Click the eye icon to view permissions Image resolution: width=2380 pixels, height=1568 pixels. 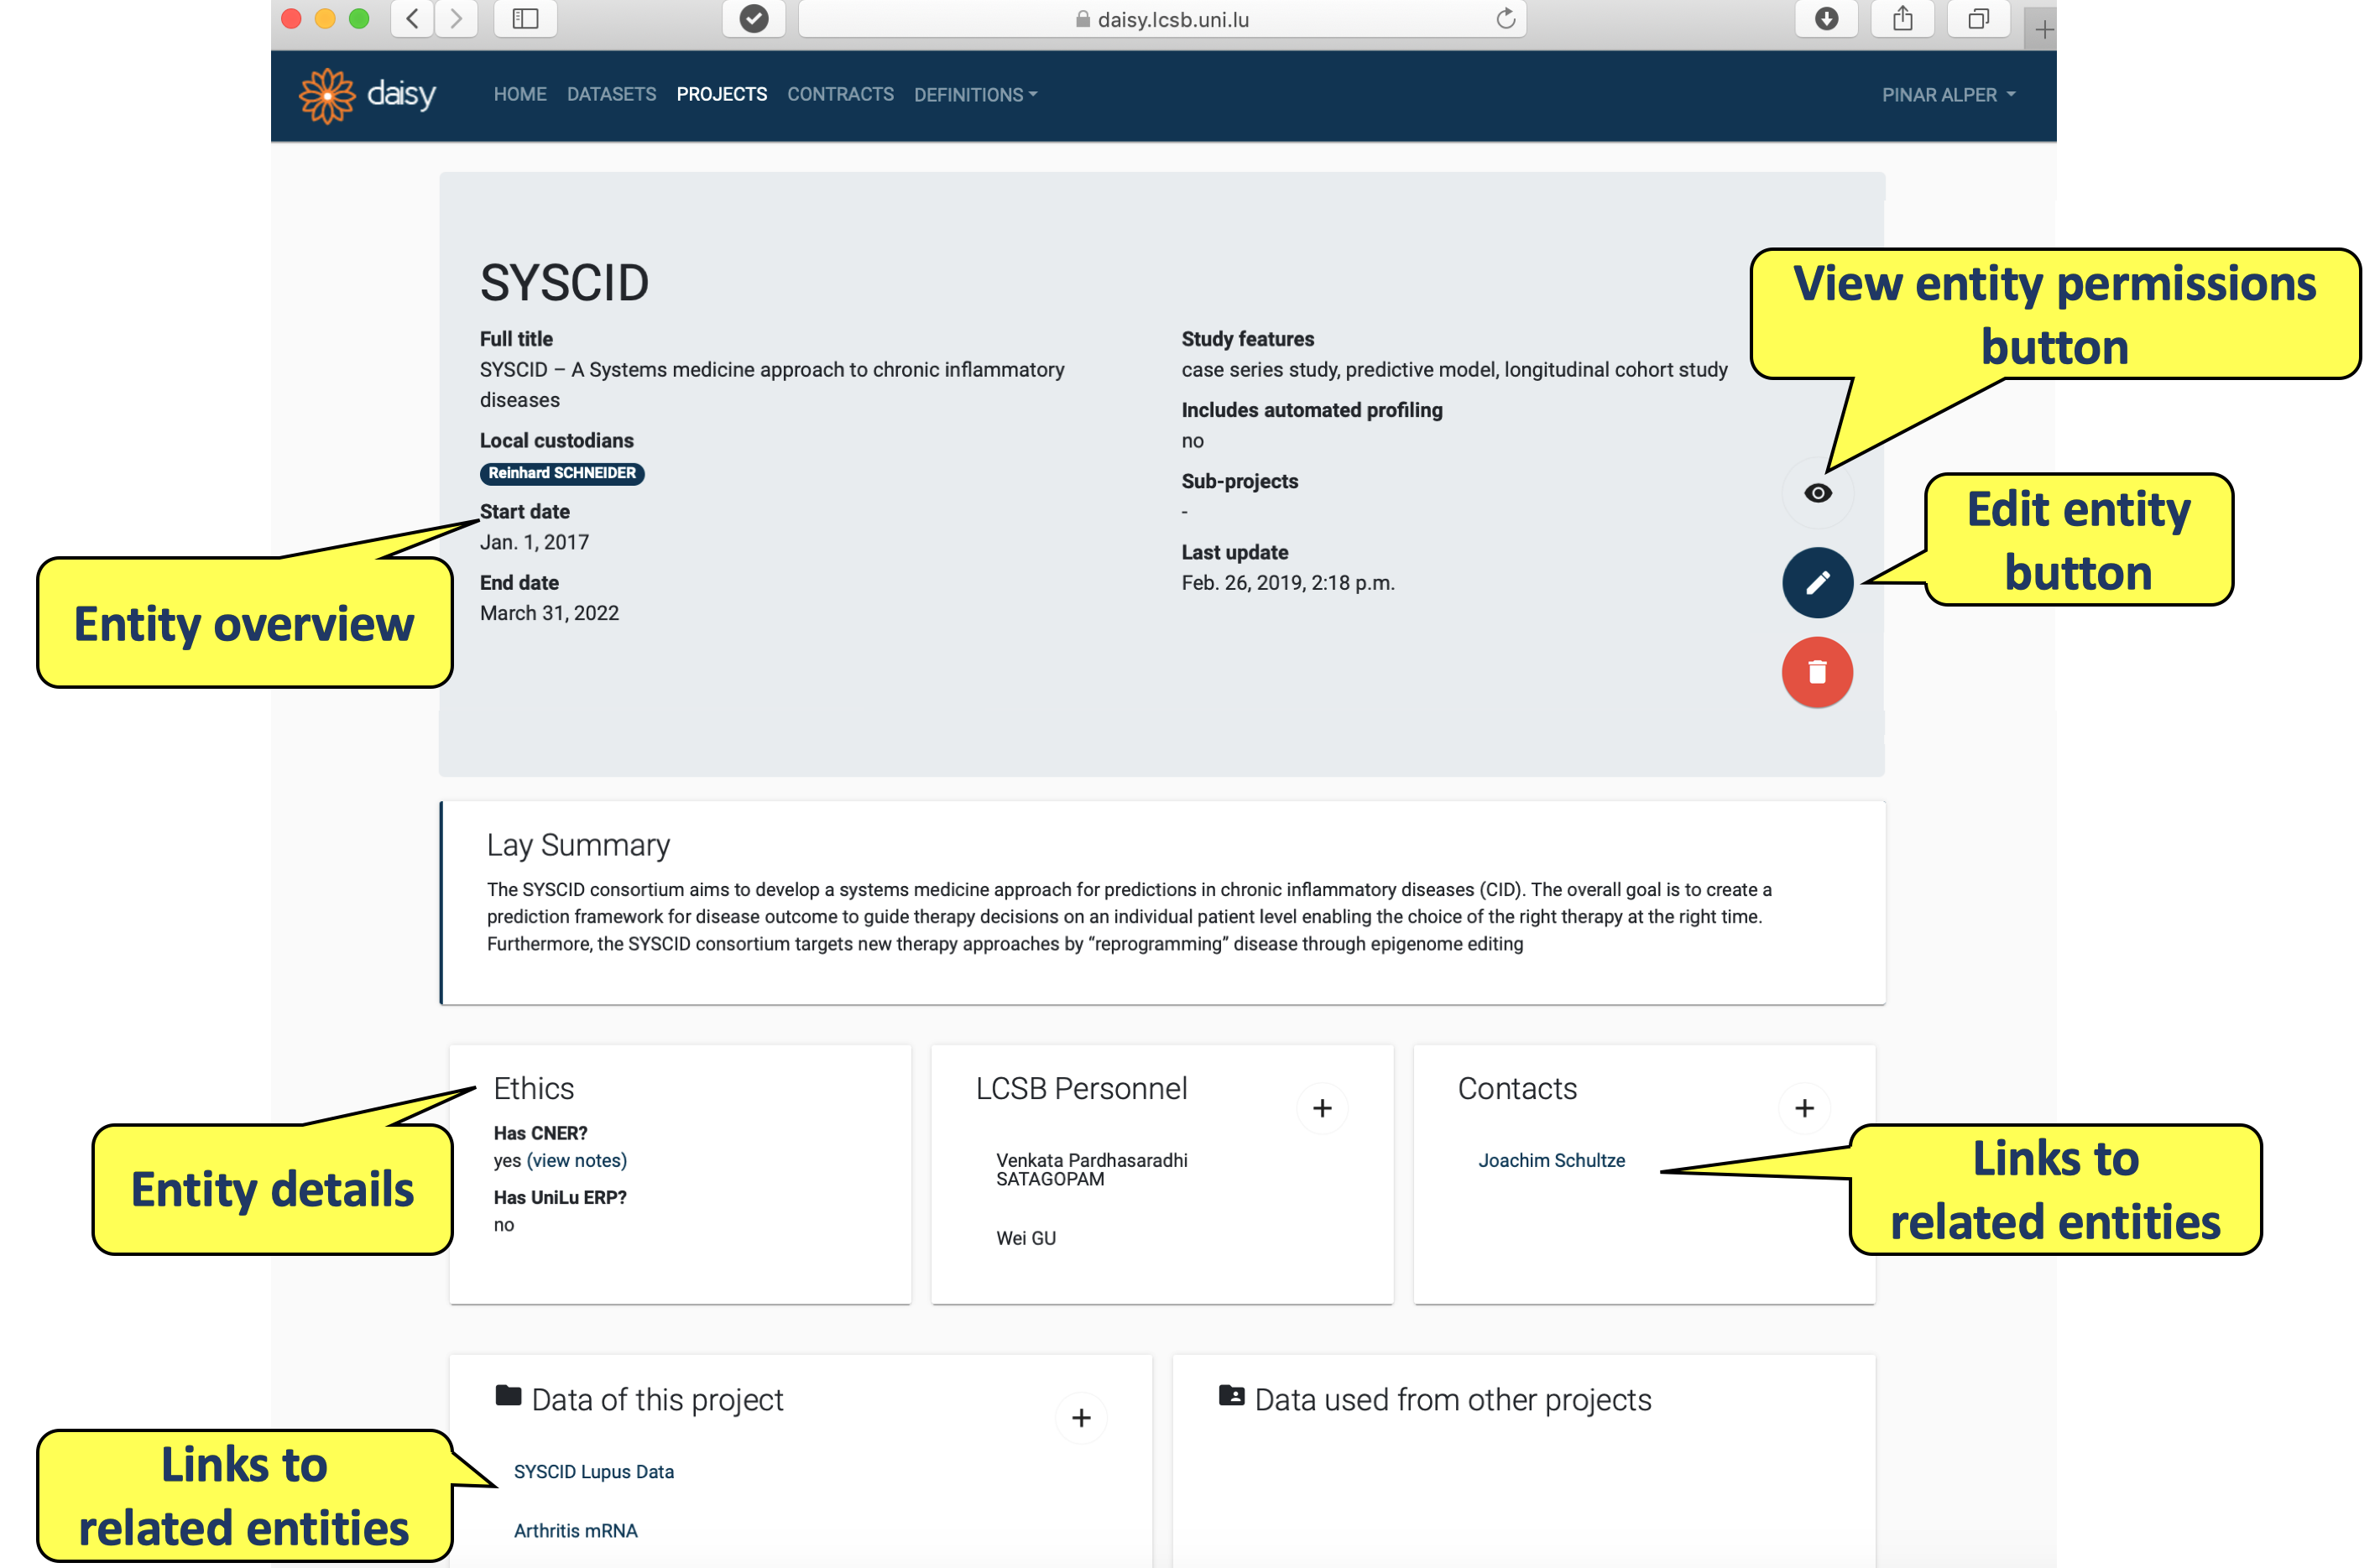[1817, 493]
